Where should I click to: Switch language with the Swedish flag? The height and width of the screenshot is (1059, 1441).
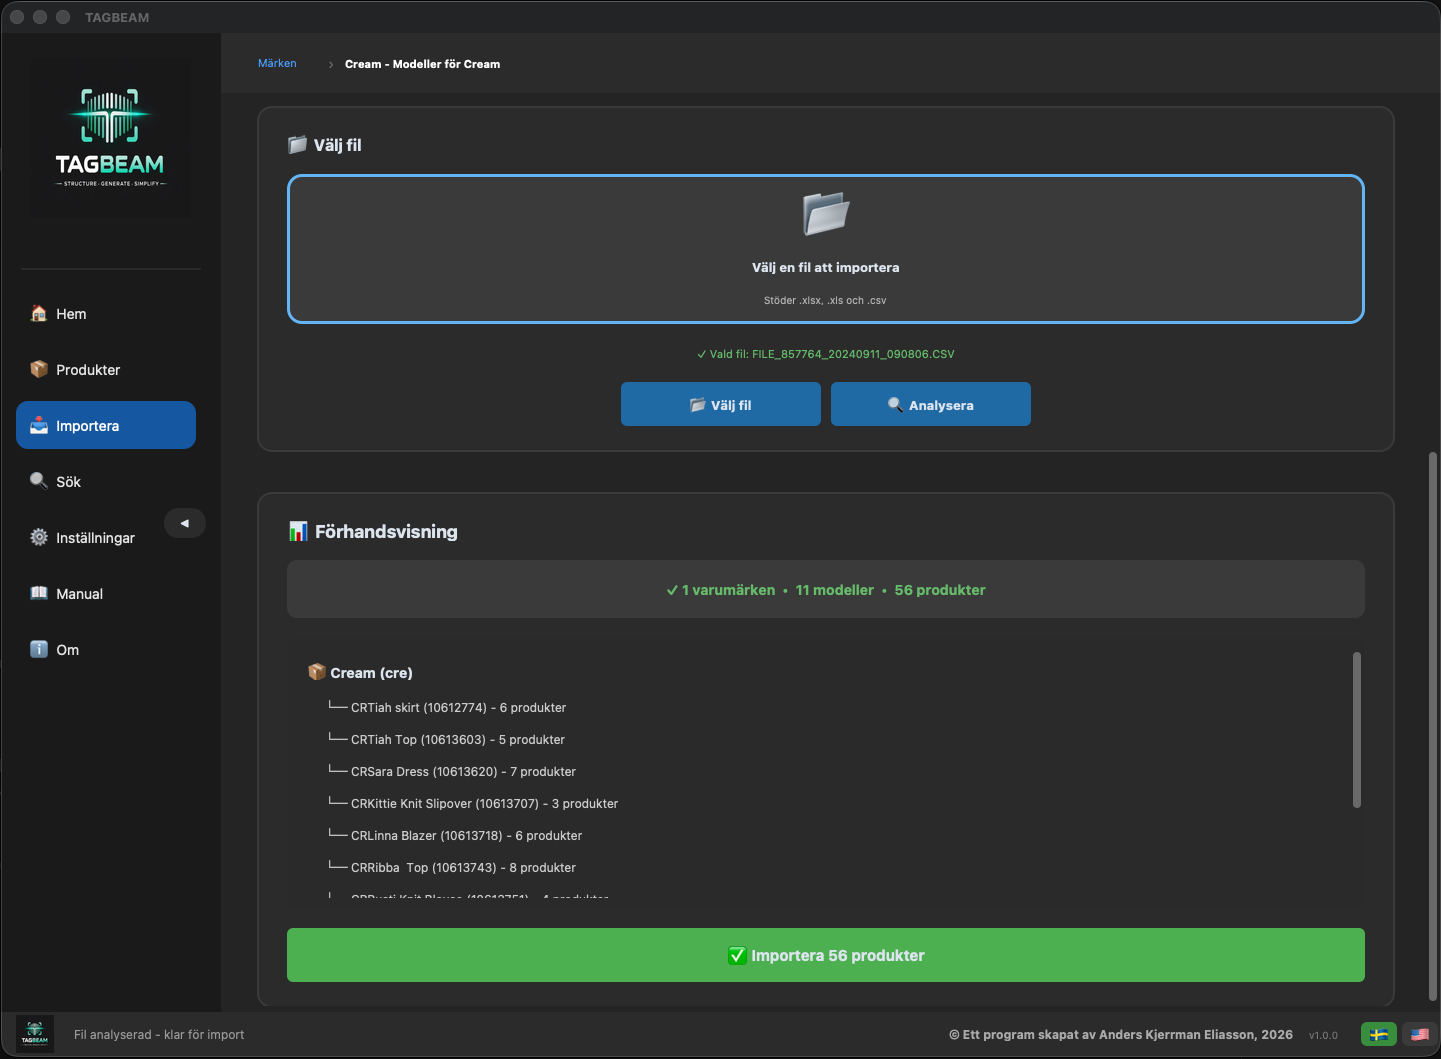pyautogui.click(x=1379, y=1034)
